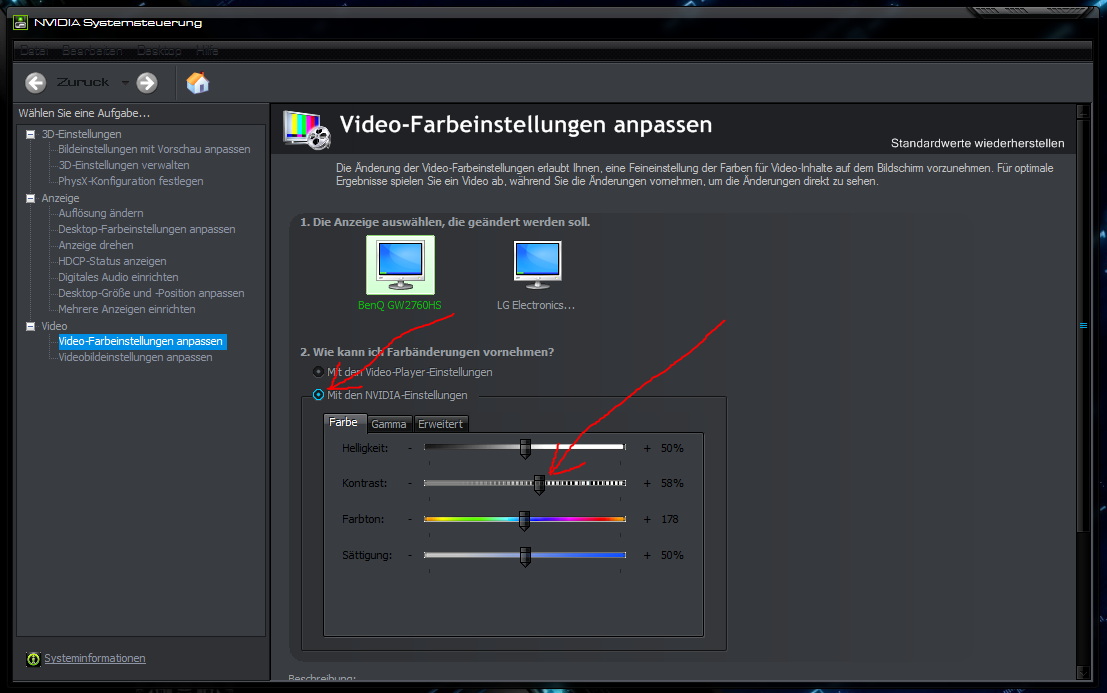Viewport: 1107px width, 693px height.
Task: Open Auflösung ändern
Action: pyautogui.click(x=101, y=213)
